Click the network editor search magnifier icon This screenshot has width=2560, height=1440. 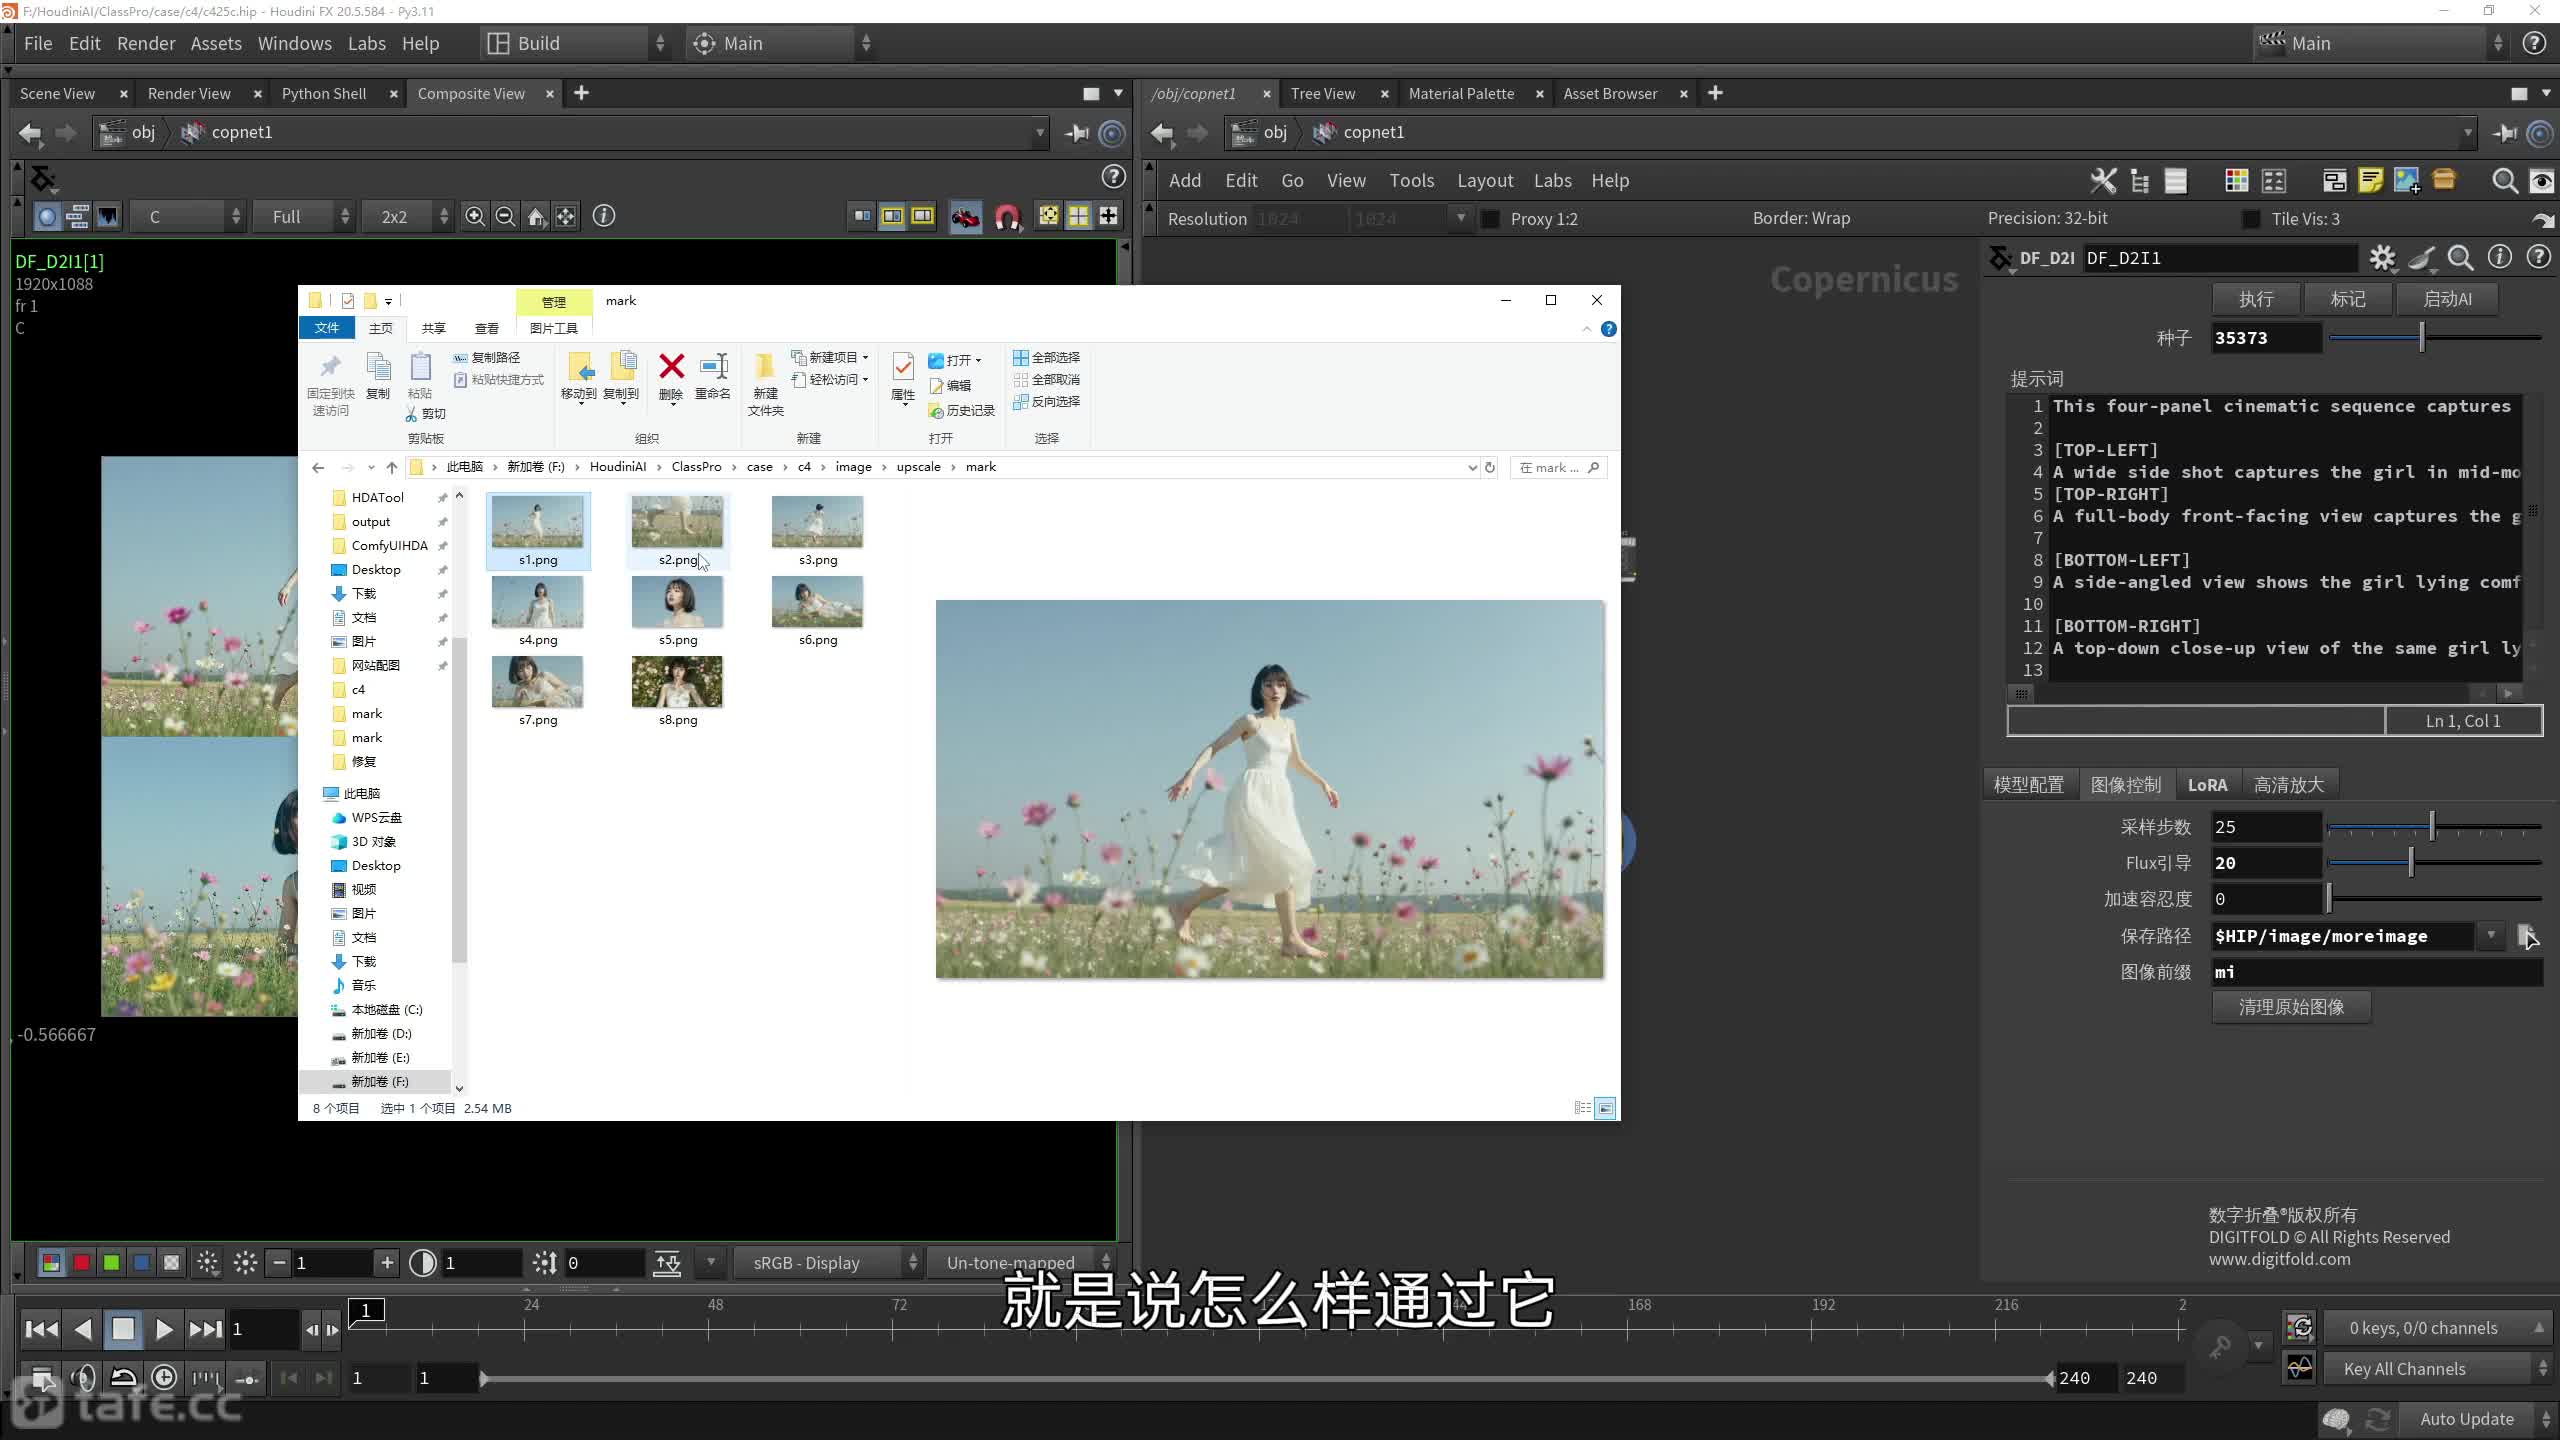(2504, 180)
